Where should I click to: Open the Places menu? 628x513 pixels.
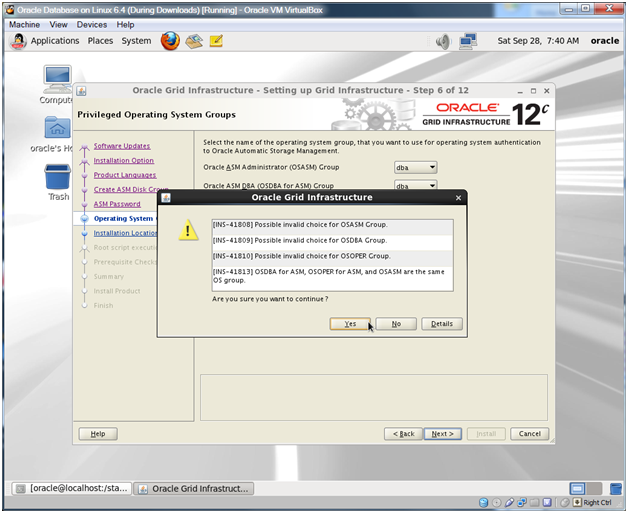pyautogui.click(x=100, y=41)
